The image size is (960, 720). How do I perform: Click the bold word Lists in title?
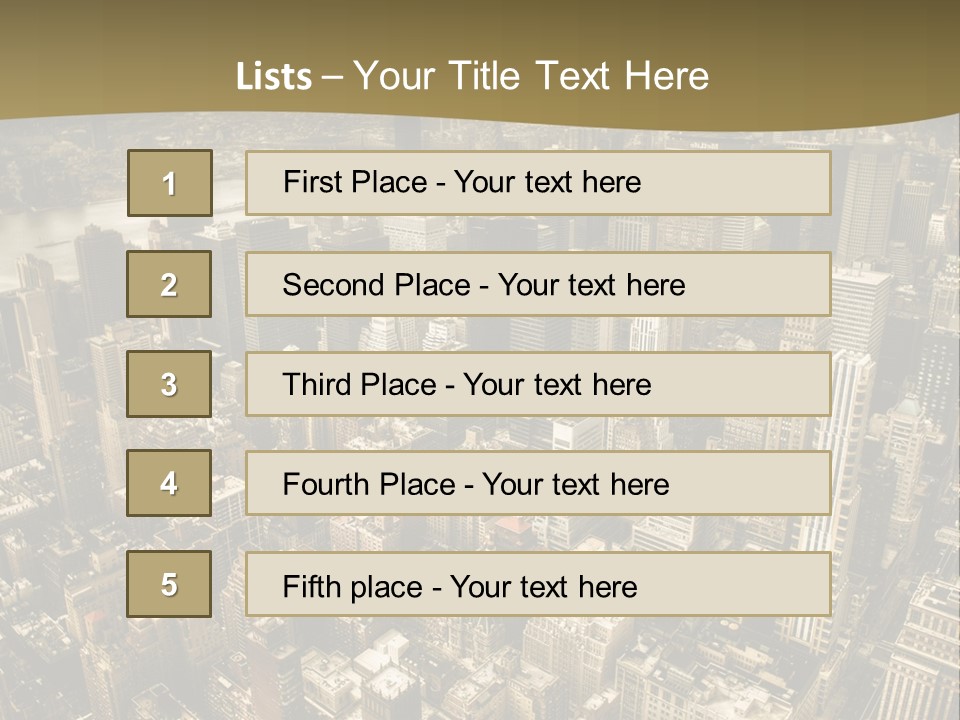click(274, 77)
